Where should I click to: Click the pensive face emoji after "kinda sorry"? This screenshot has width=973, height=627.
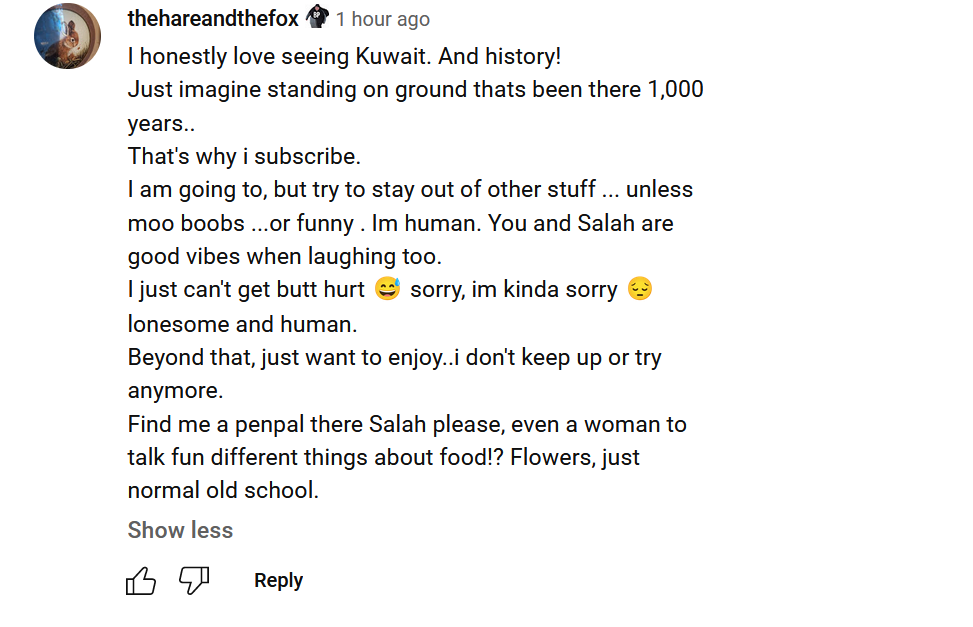[640, 289]
